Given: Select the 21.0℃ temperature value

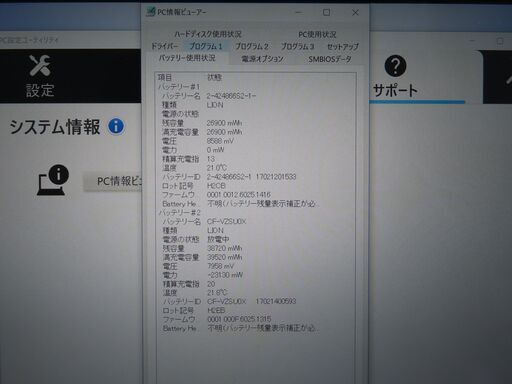Looking at the screenshot, I should 217,168.
